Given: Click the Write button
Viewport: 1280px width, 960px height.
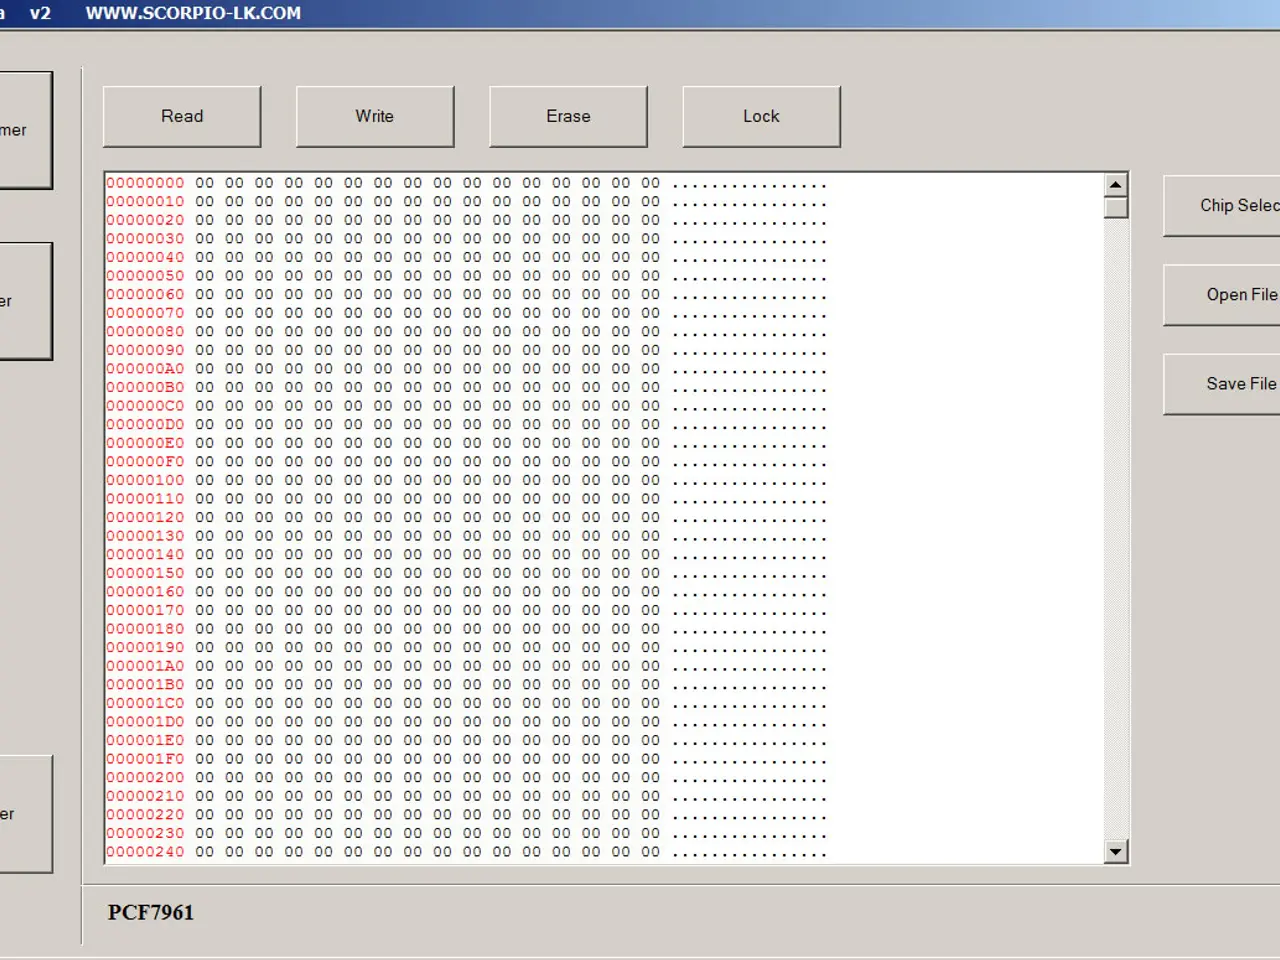Looking at the screenshot, I should (375, 116).
